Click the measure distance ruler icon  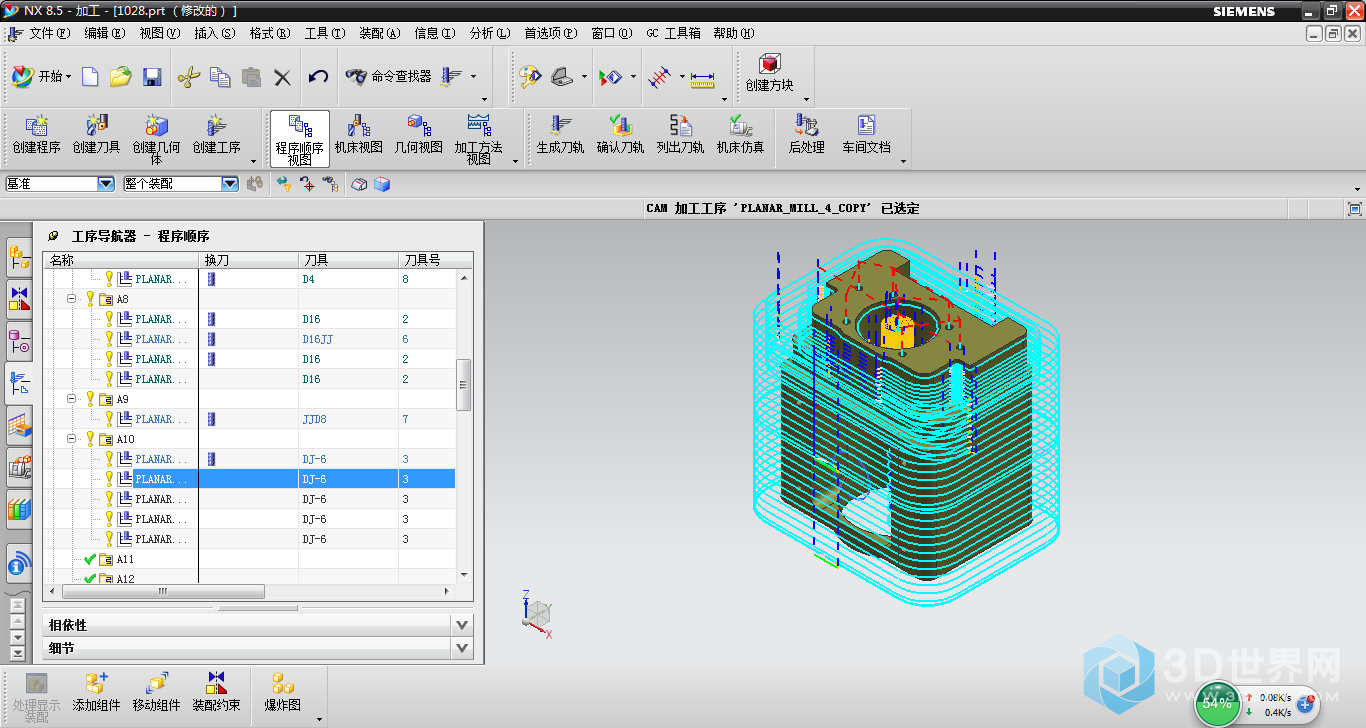(703, 77)
